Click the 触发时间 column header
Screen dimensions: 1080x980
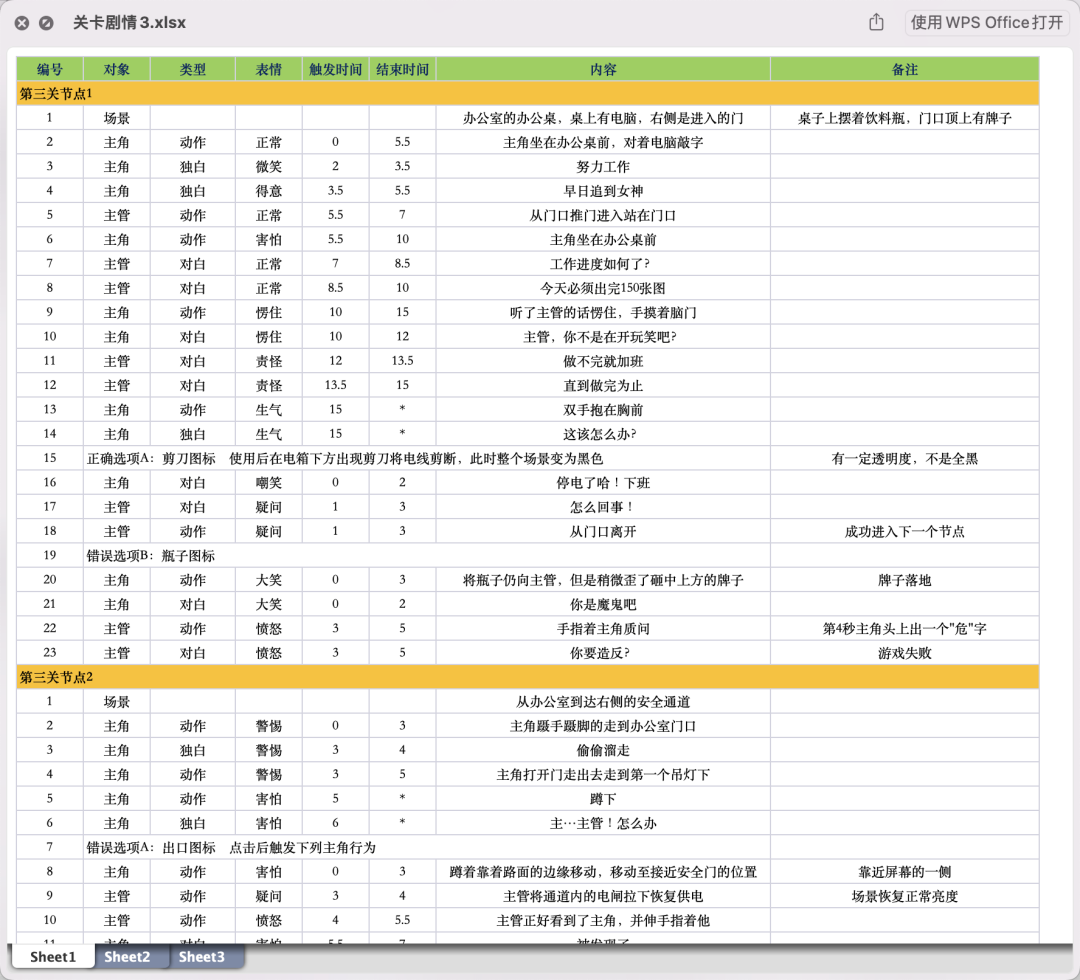point(335,69)
